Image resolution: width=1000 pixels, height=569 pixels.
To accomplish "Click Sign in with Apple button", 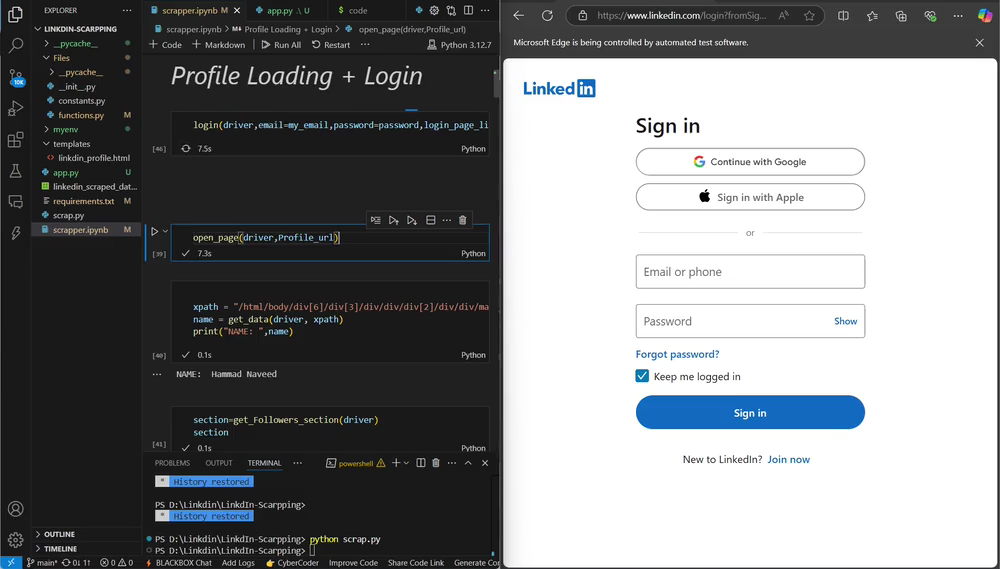I will click(x=750, y=197).
